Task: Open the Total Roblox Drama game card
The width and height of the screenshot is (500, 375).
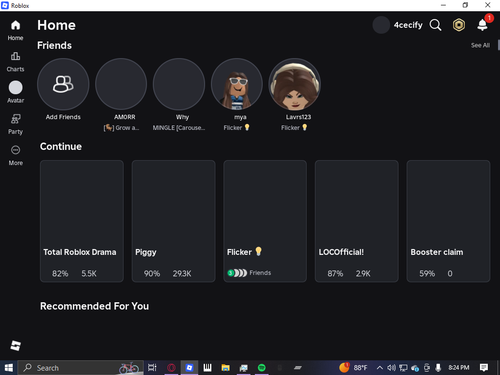Action: (x=82, y=221)
